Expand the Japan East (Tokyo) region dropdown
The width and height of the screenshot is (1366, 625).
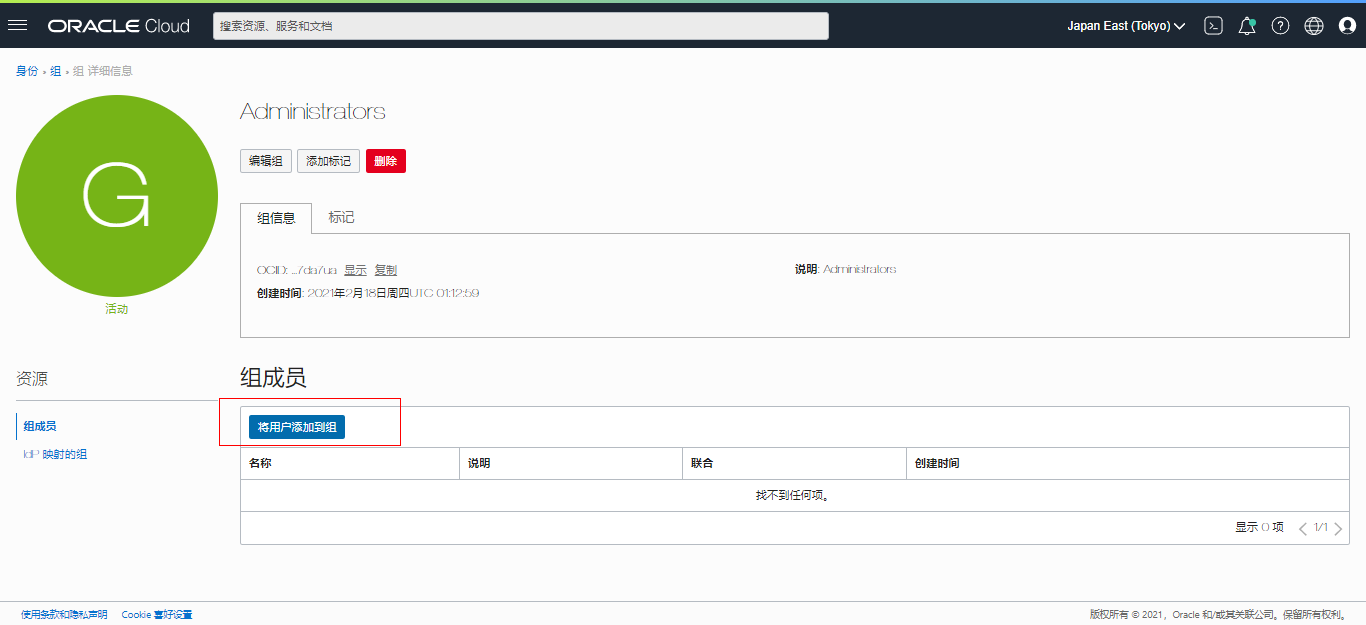coord(1126,26)
